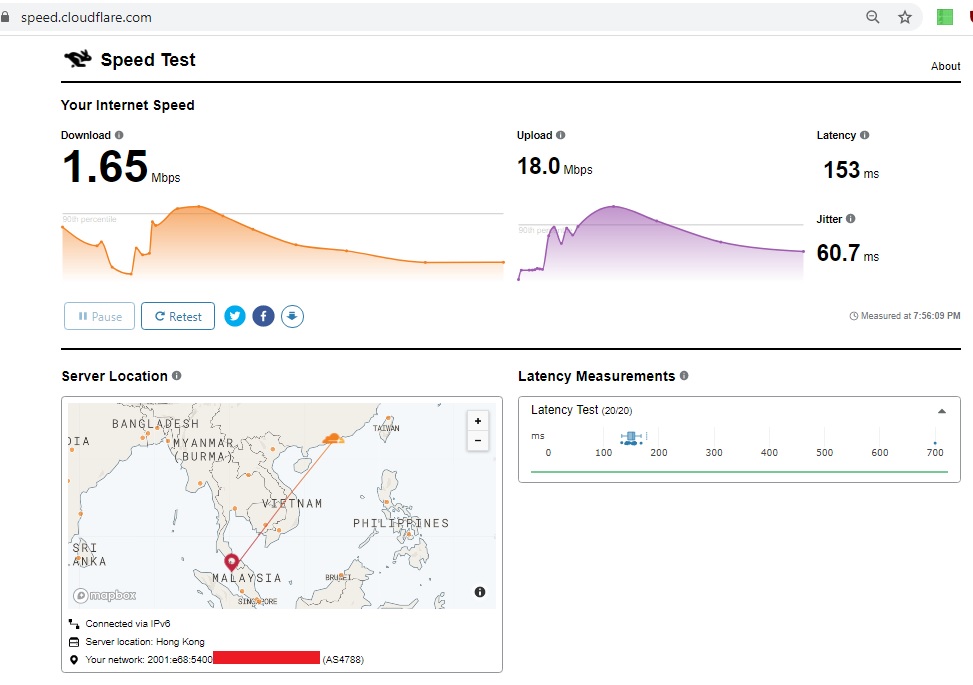Pause the speed test
Image resolution: width=973 pixels, height=685 pixels.
[99, 316]
